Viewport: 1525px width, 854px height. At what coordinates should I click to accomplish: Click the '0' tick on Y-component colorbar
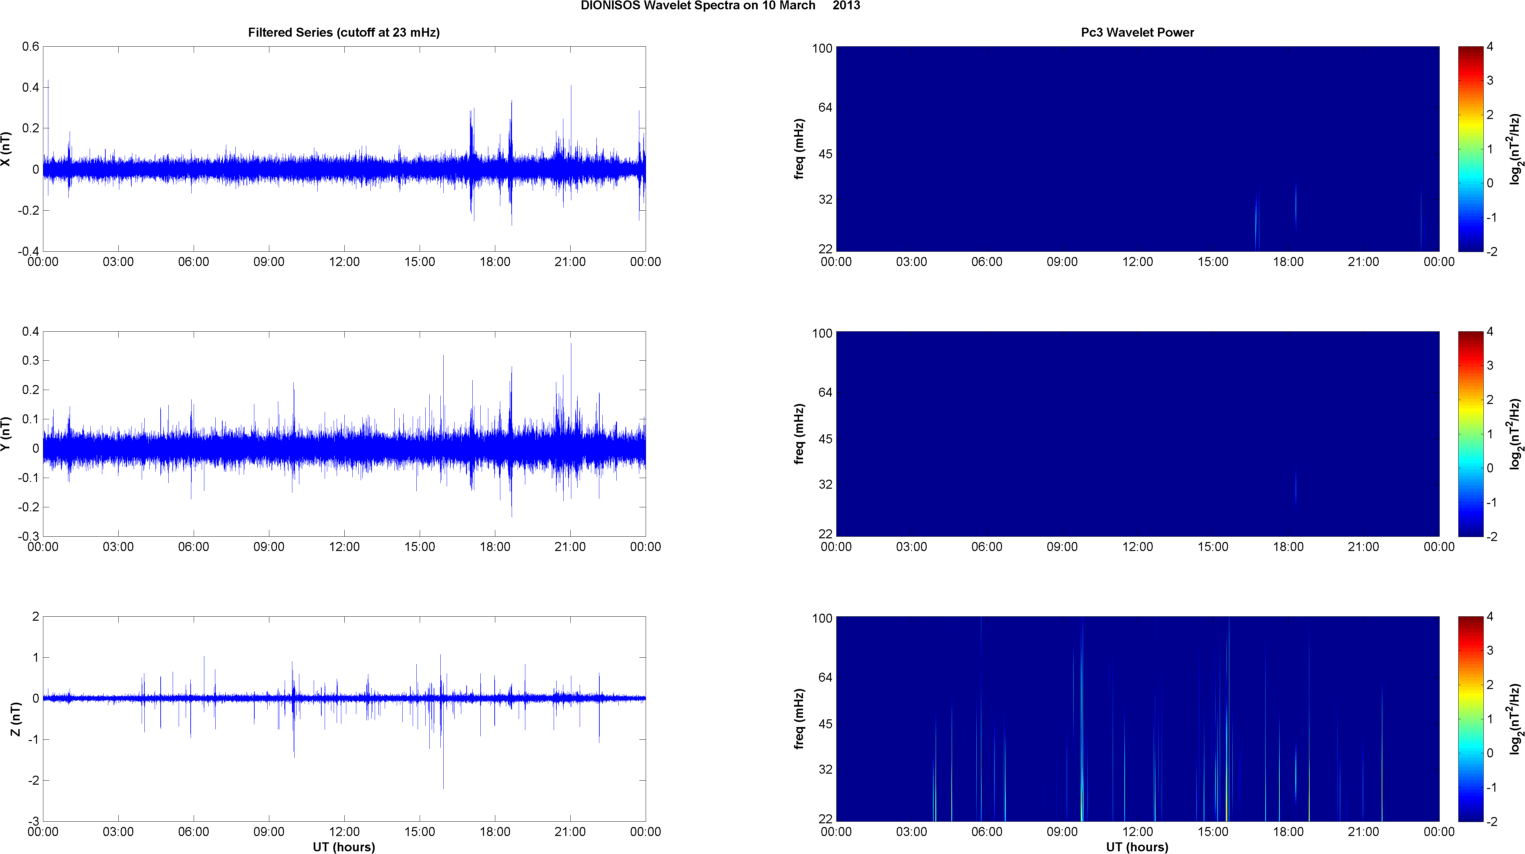[1491, 468]
